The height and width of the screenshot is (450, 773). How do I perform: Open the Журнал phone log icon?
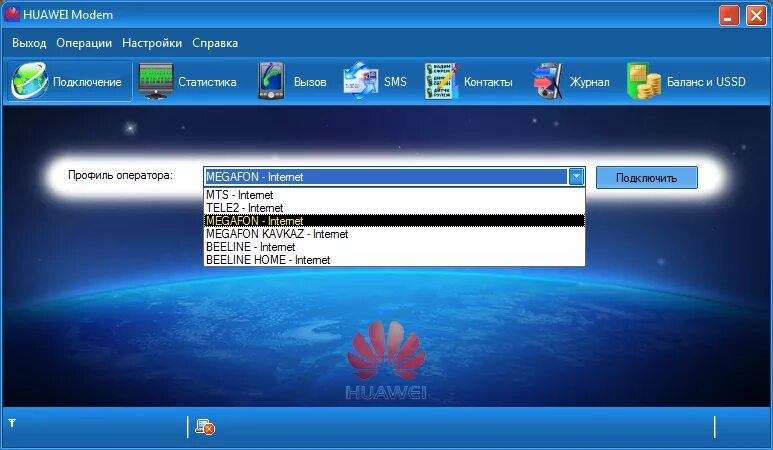[x=547, y=81]
